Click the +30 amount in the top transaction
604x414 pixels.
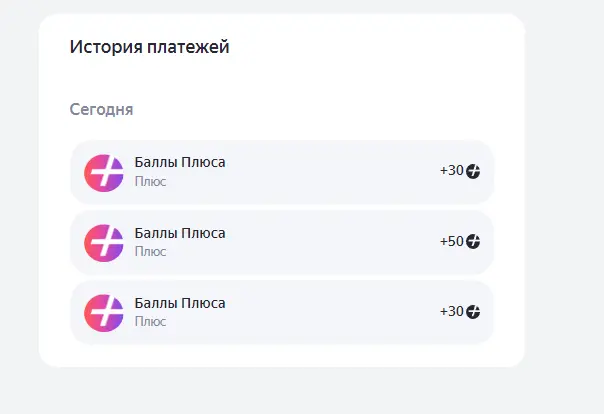tap(452, 170)
